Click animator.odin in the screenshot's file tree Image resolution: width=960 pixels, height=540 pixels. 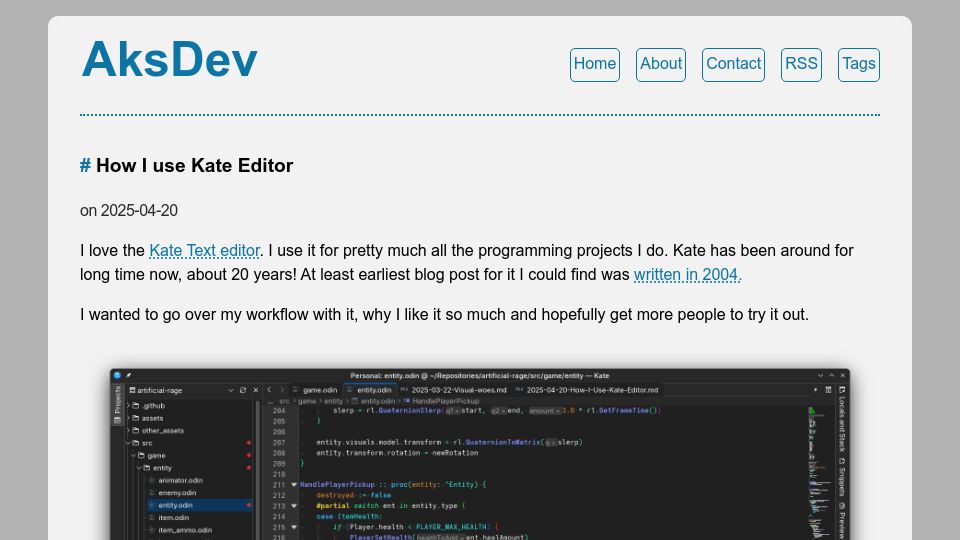(180, 481)
